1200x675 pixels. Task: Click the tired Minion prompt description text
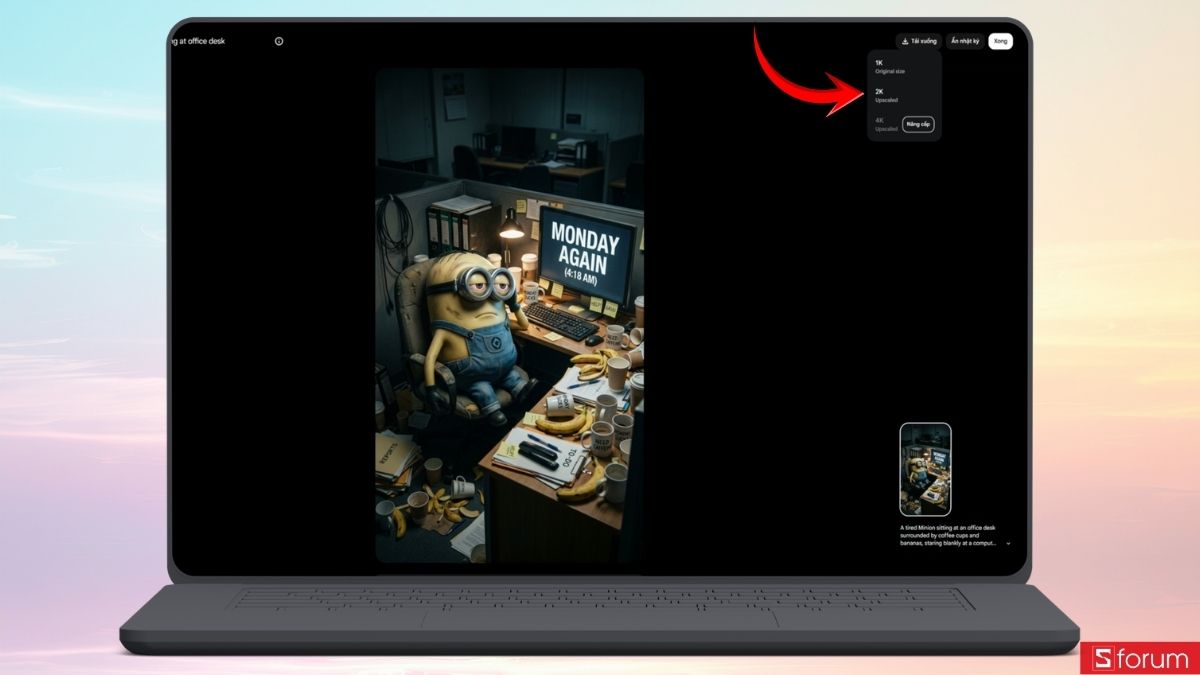[947, 535]
